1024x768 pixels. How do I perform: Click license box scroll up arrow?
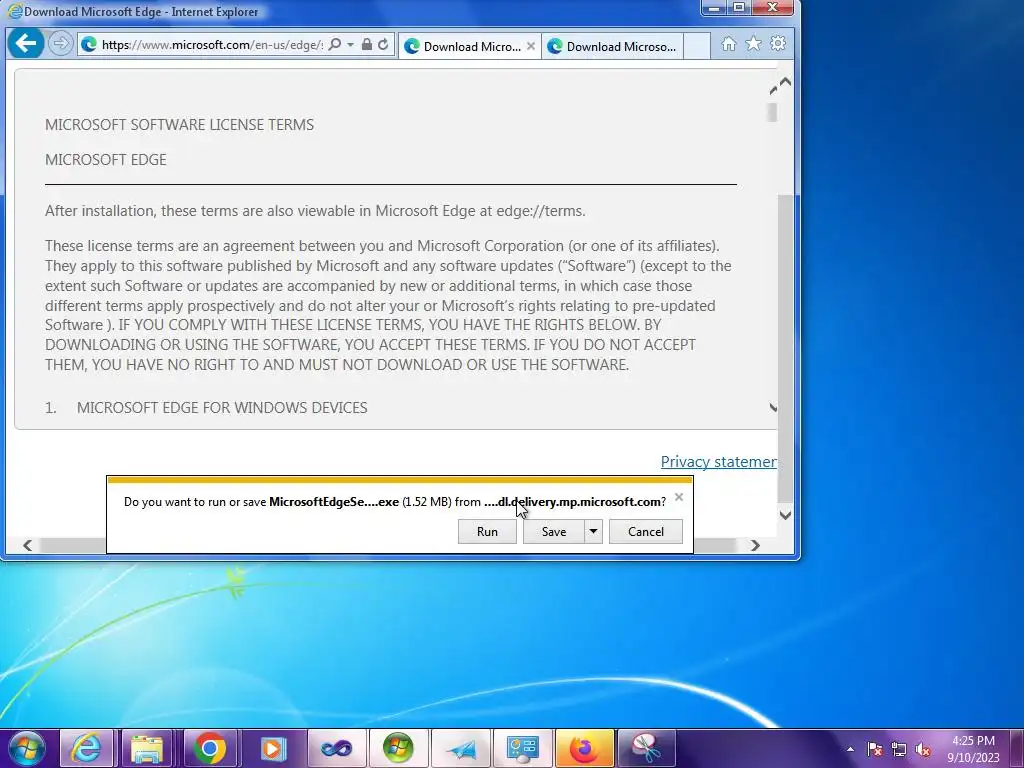coord(773,89)
